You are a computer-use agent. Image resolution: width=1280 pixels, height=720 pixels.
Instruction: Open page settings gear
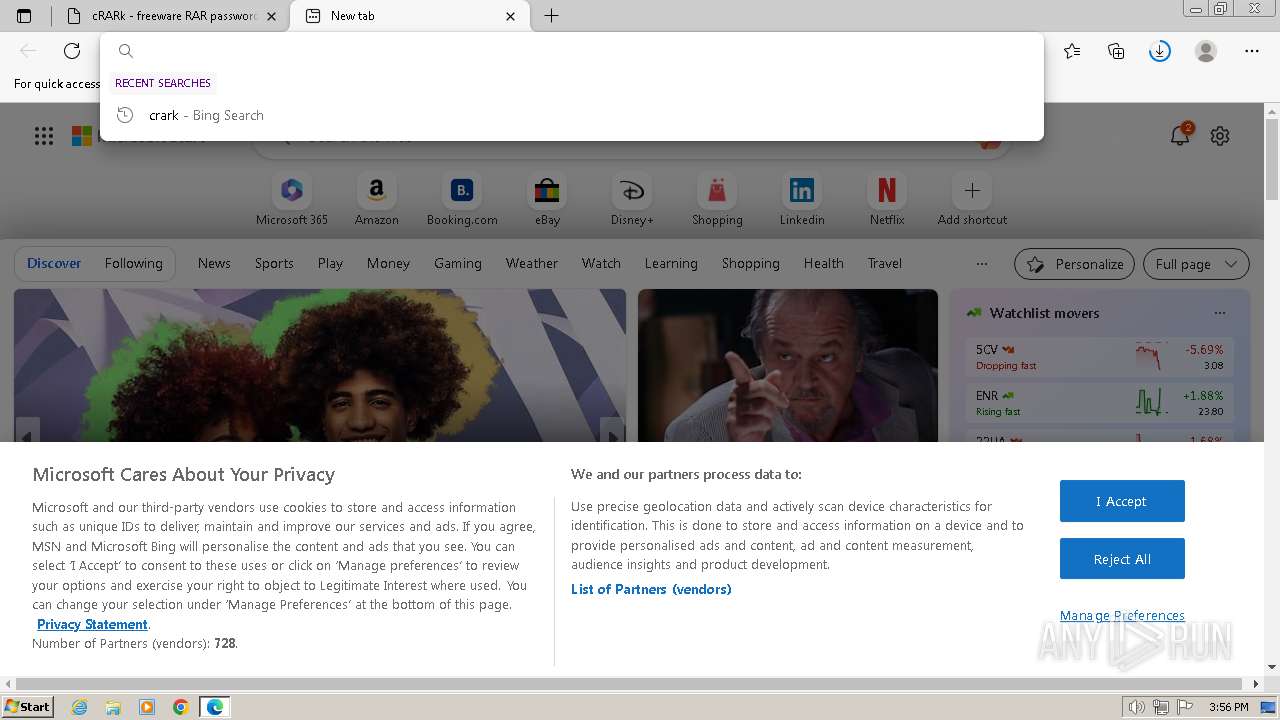pos(1220,136)
